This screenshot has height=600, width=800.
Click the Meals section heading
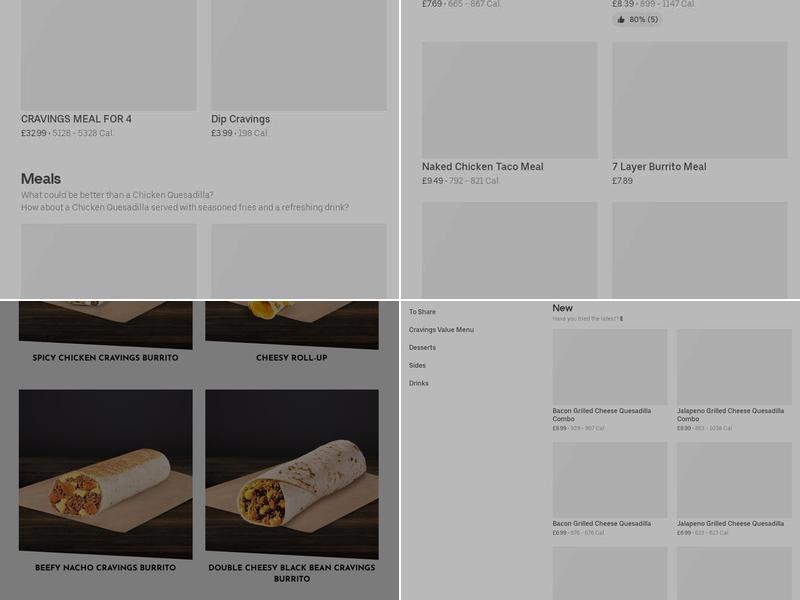41,179
